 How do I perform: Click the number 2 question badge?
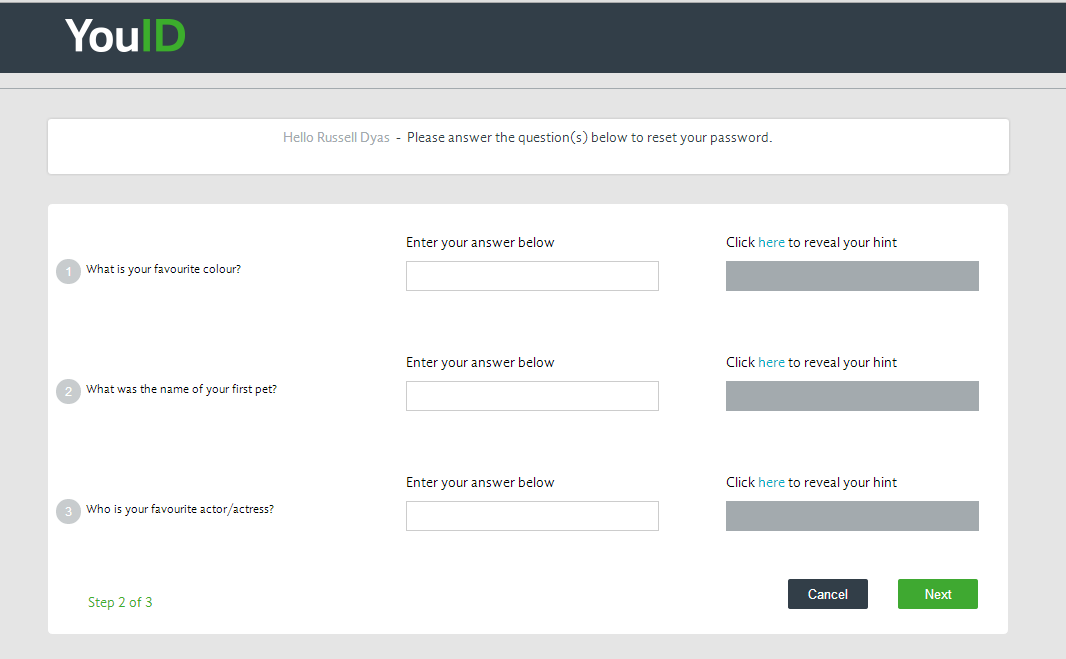[x=68, y=391]
